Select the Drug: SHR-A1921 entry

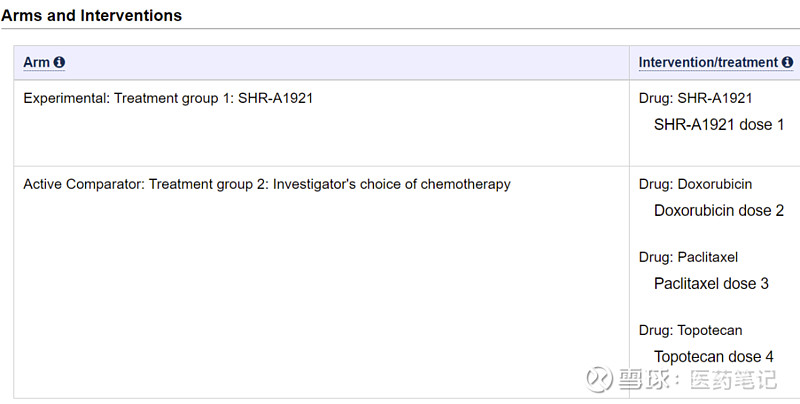click(695, 99)
